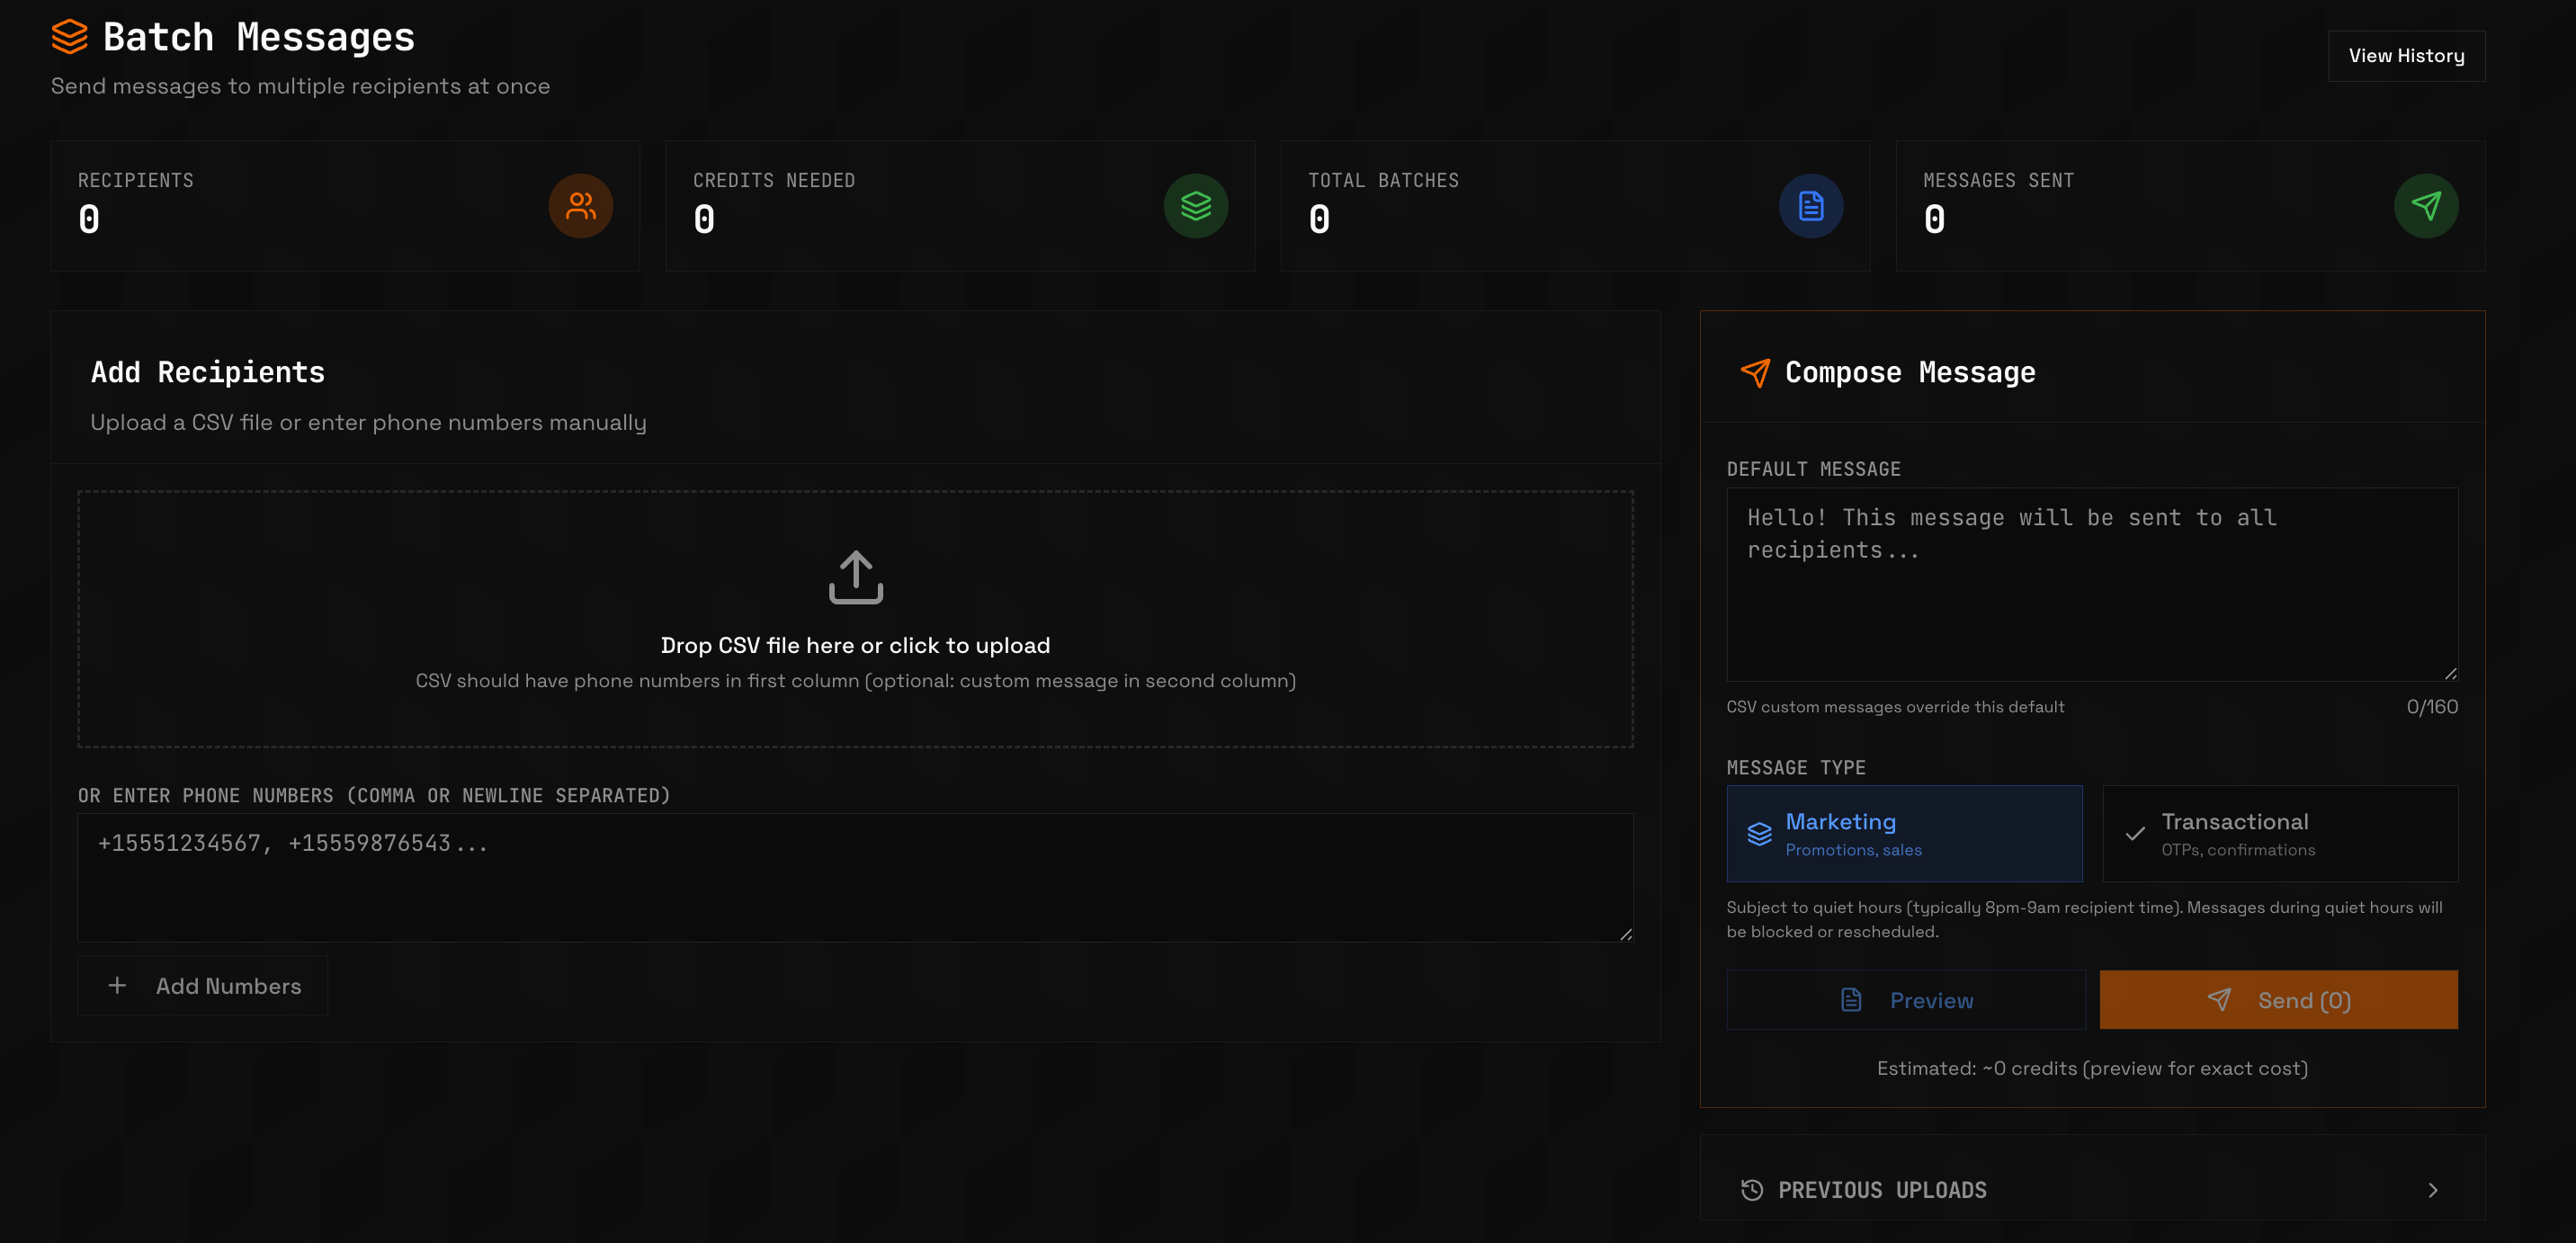Click the green Credits Needed layers icon
Screen dimensions: 2576x1243
(1195, 206)
